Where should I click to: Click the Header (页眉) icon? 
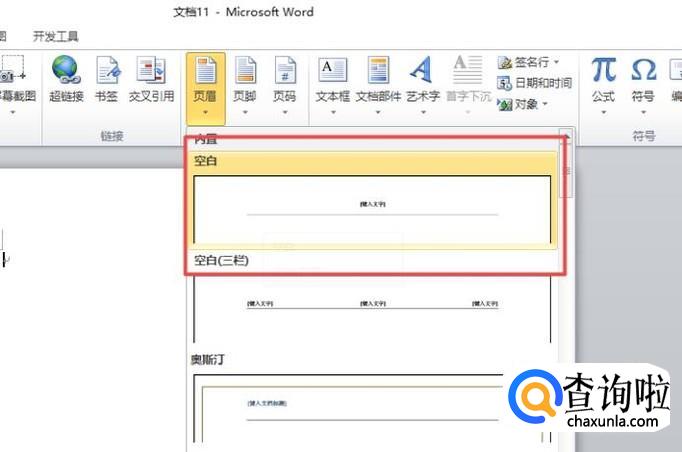point(205,70)
